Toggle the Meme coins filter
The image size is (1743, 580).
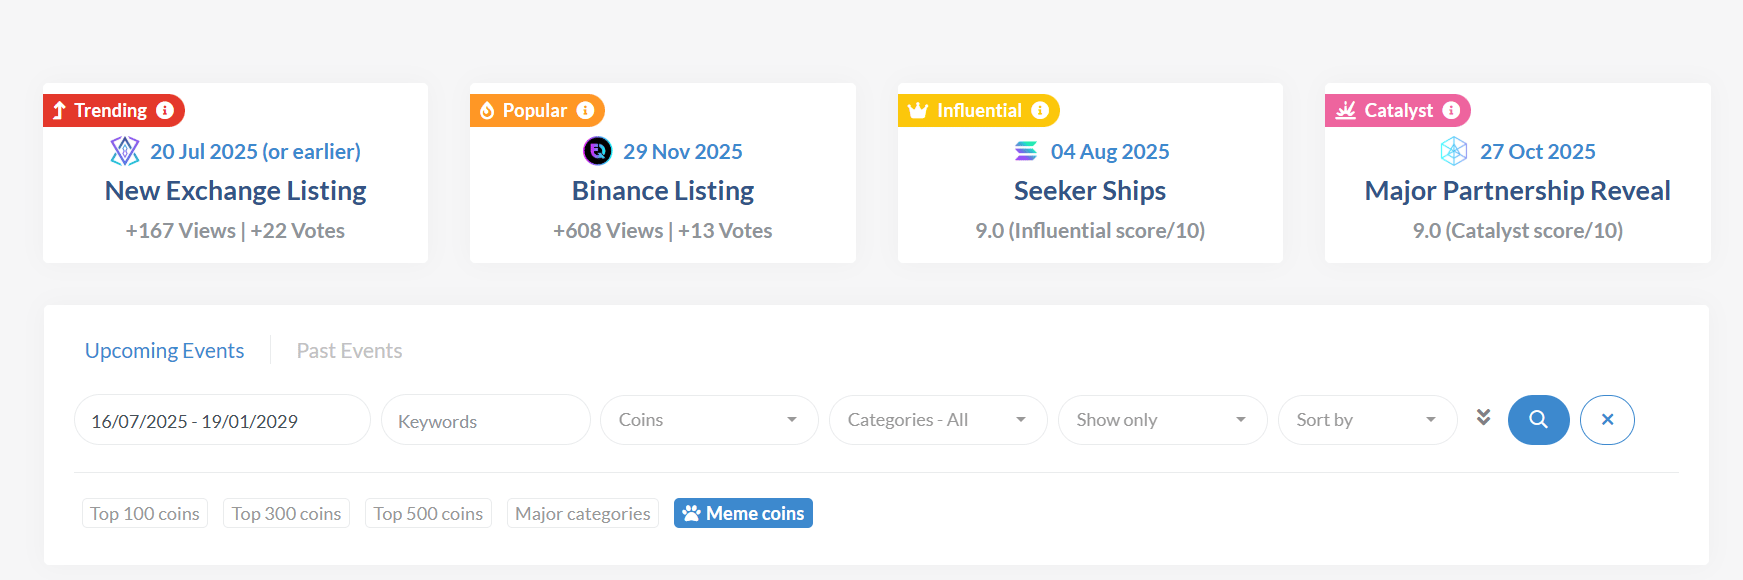click(x=743, y=513)
